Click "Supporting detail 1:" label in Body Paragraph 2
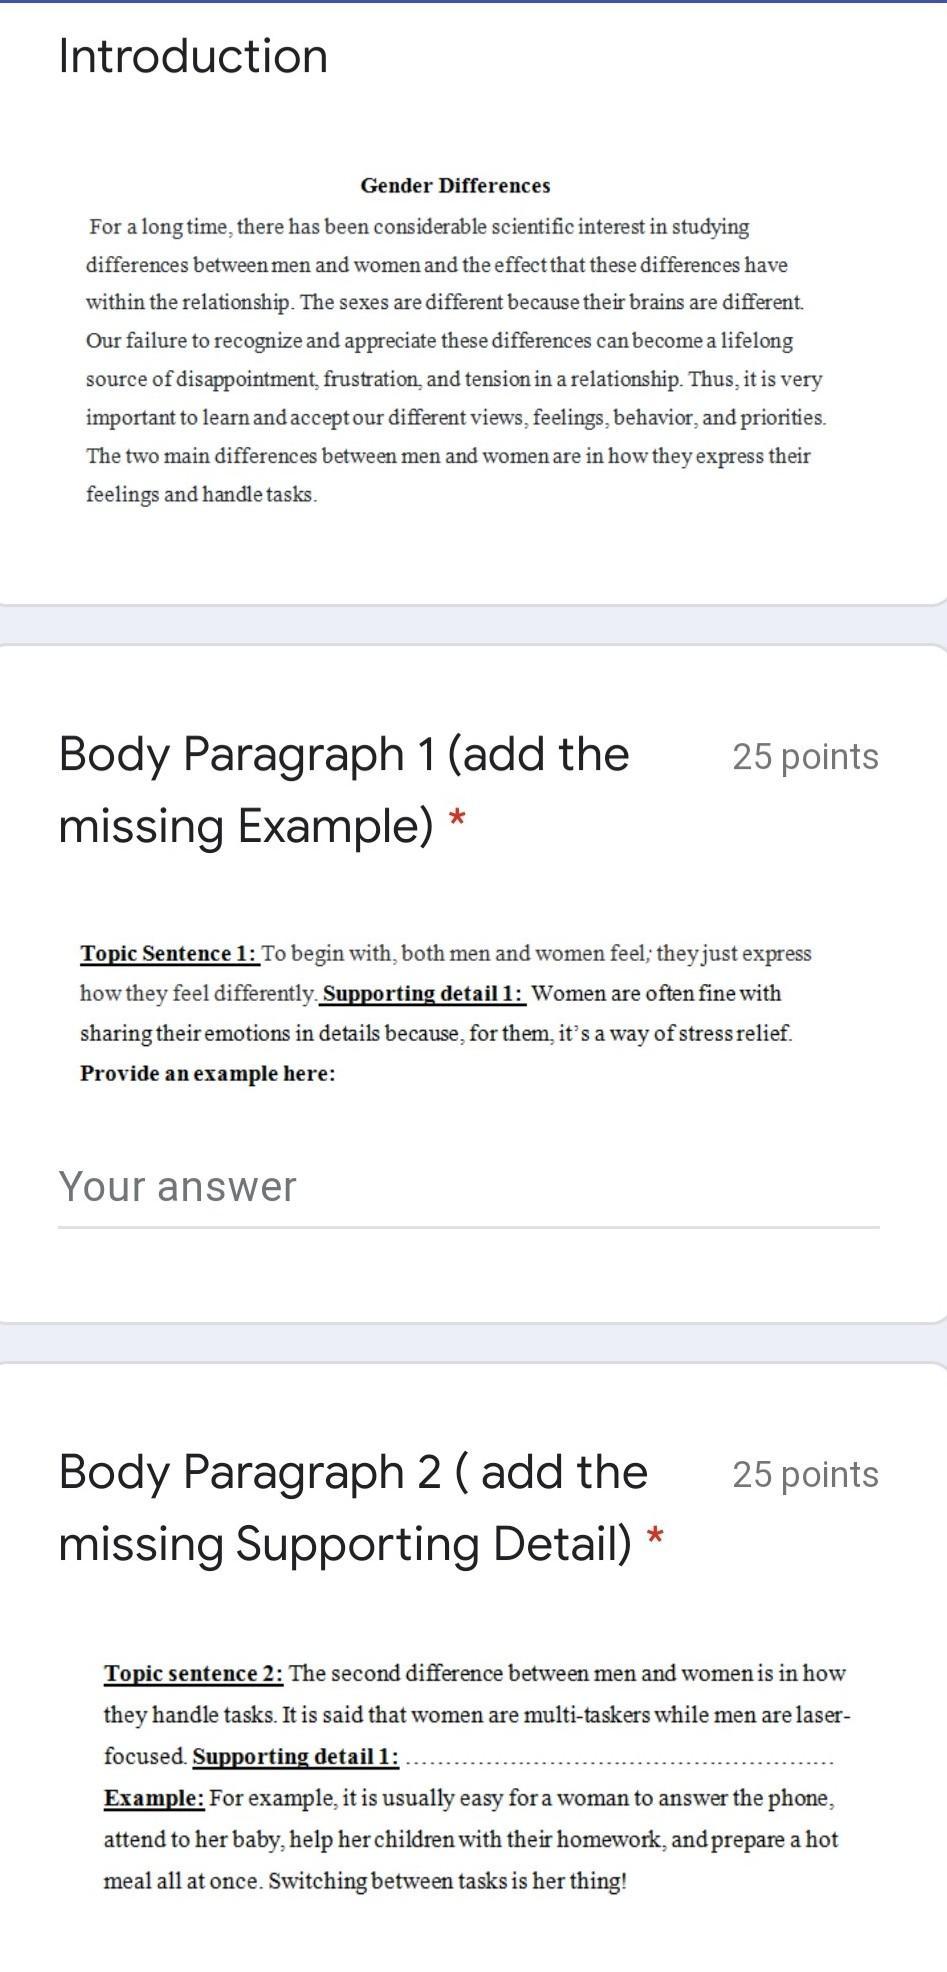The image size is (947, 1972). (296, 1756)
